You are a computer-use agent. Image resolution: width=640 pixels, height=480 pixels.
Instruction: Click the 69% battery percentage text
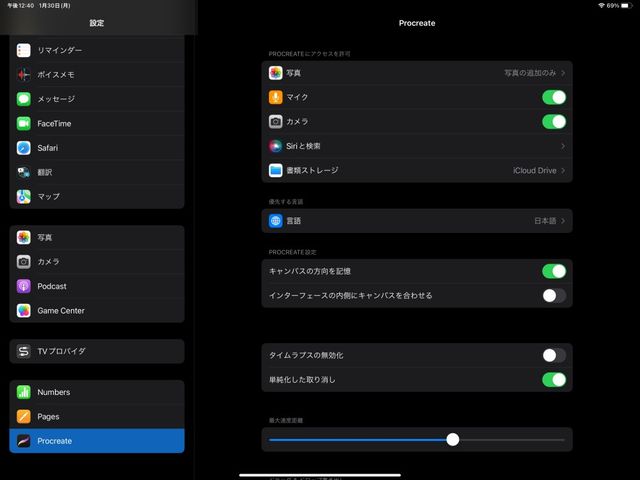tap(613, 6)
